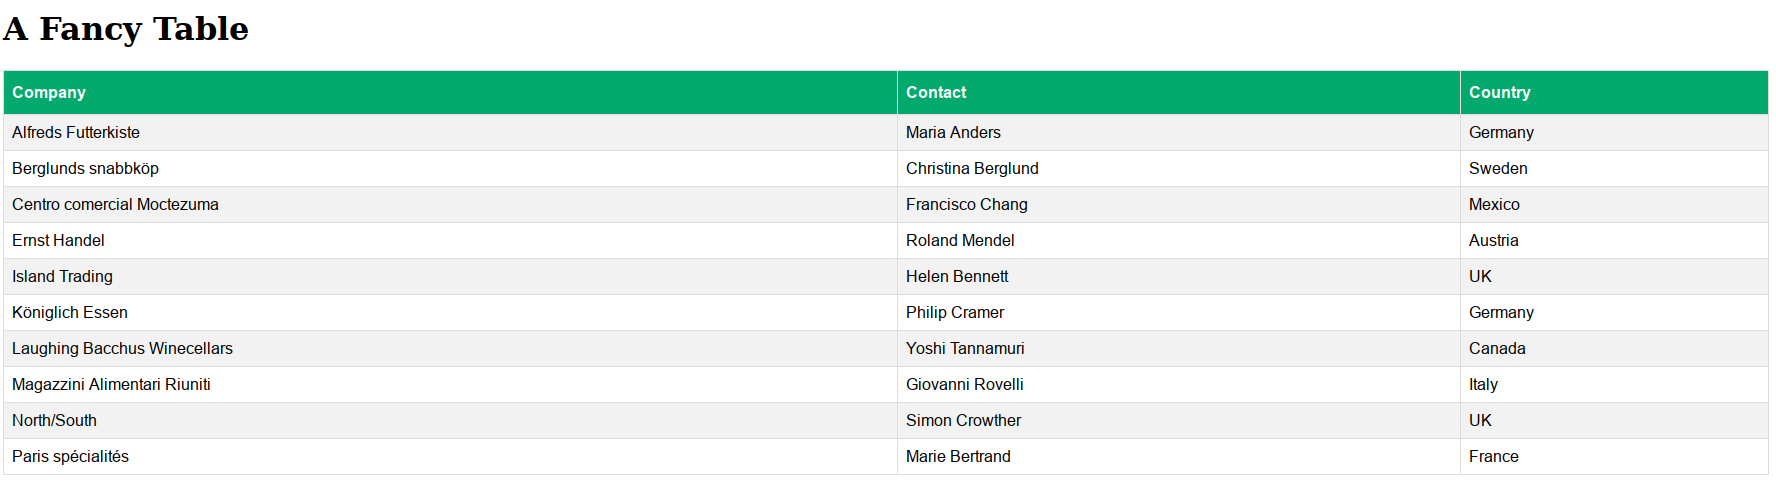Click the A Fancy Table heading
This screenshot has width=1776, height=486.
(x=126, y=29)
